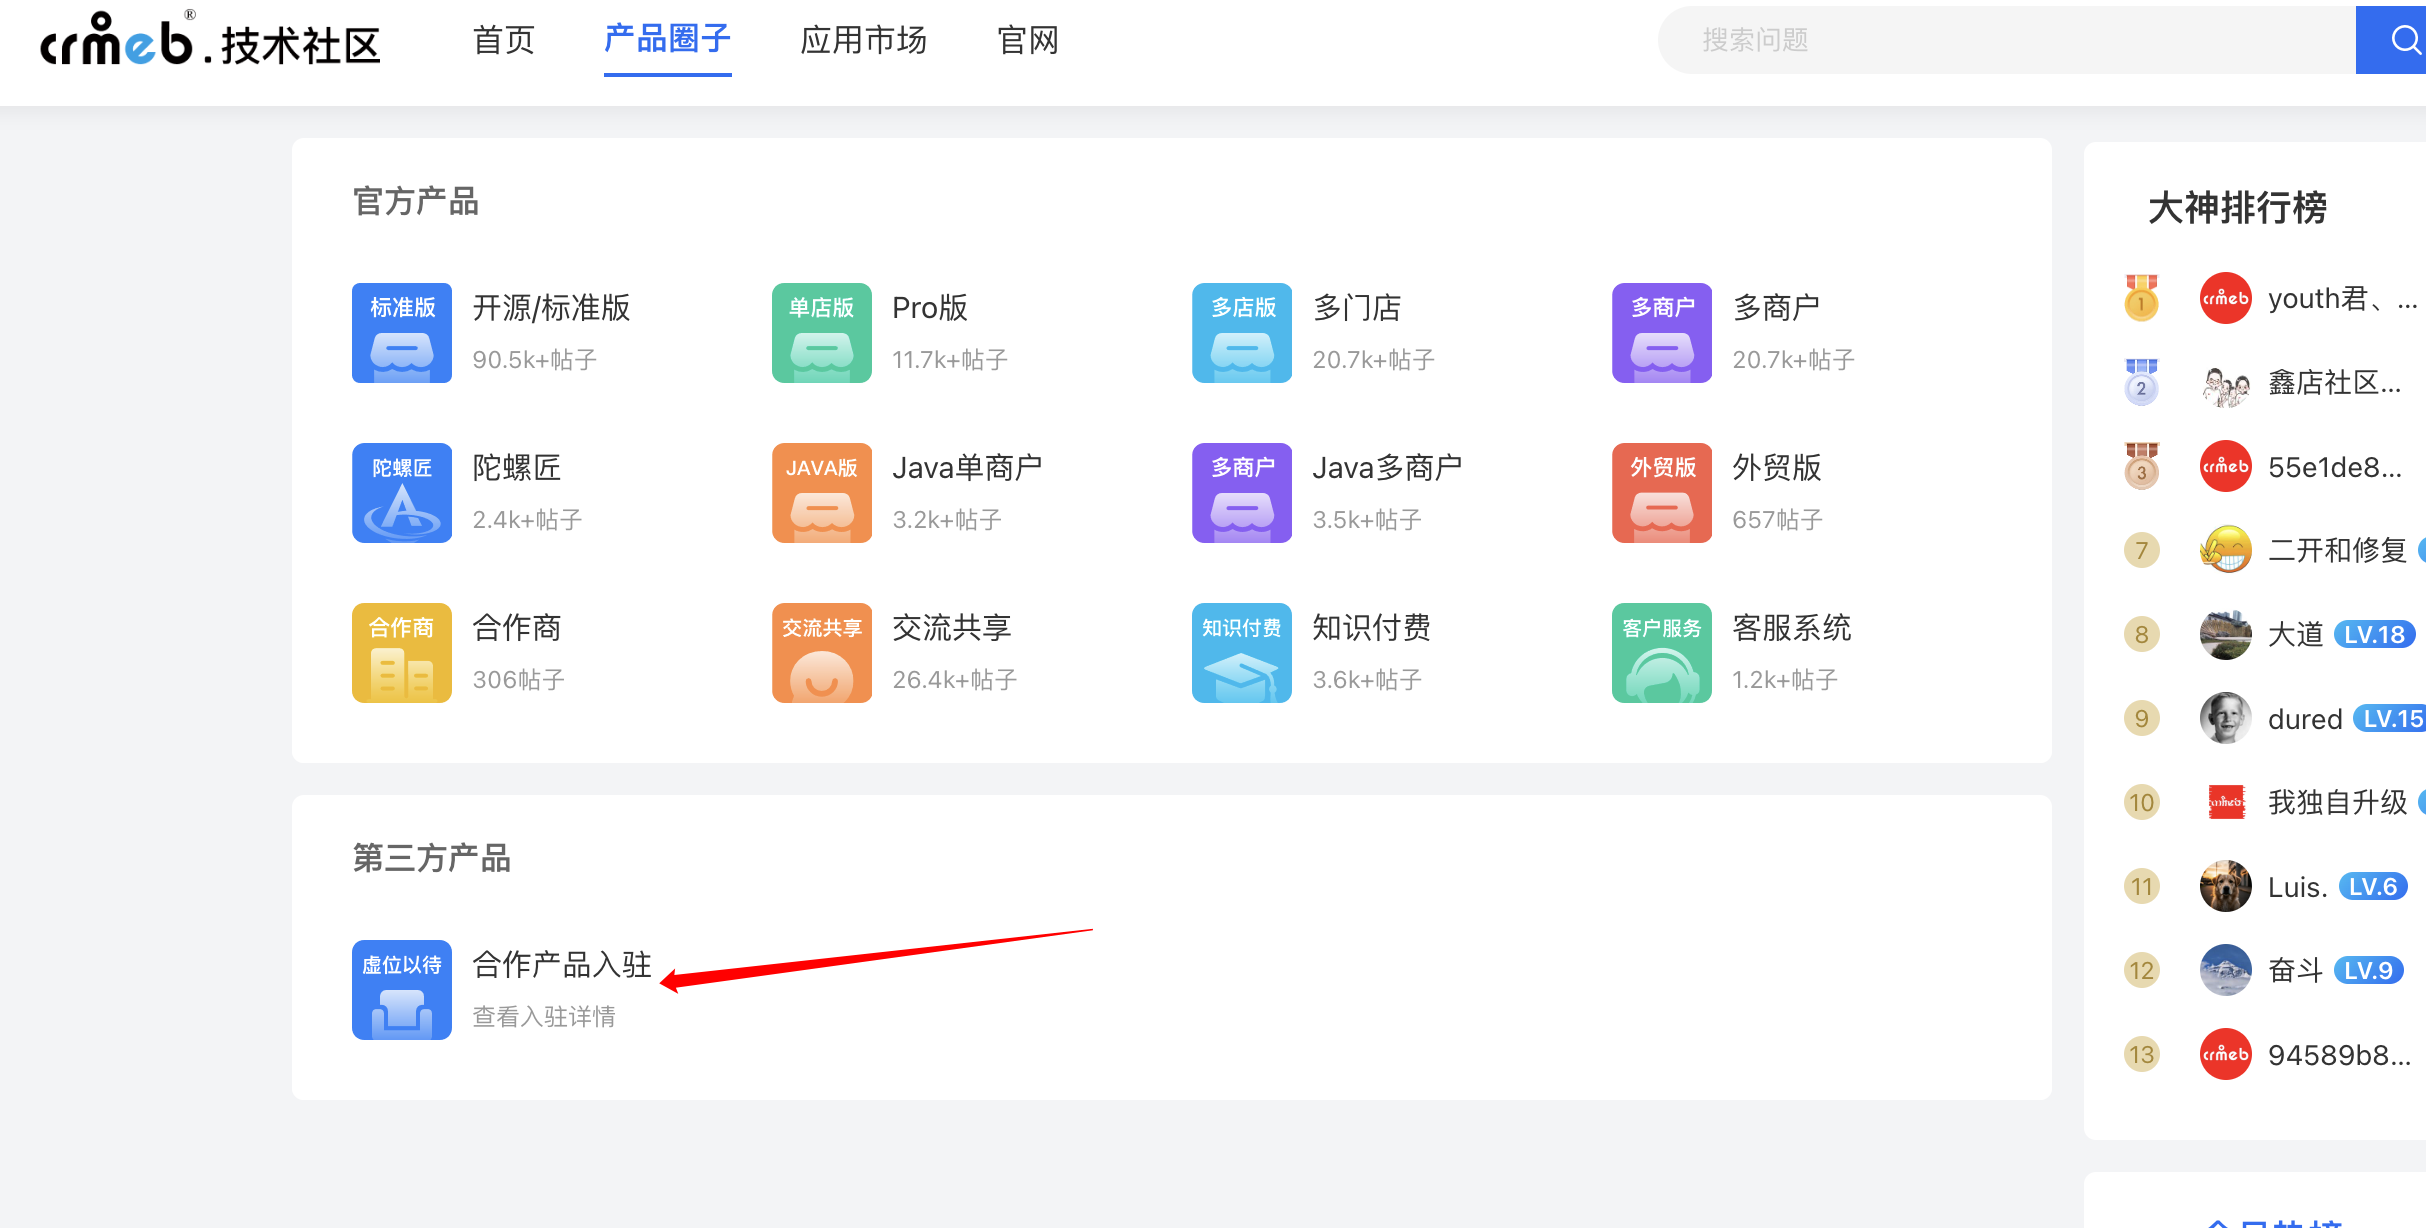Image resolution: width=2426 pixels, height=1228 pixels.
Task: Click the blue search magnifier button
Action: click(x=2392, y=40)
